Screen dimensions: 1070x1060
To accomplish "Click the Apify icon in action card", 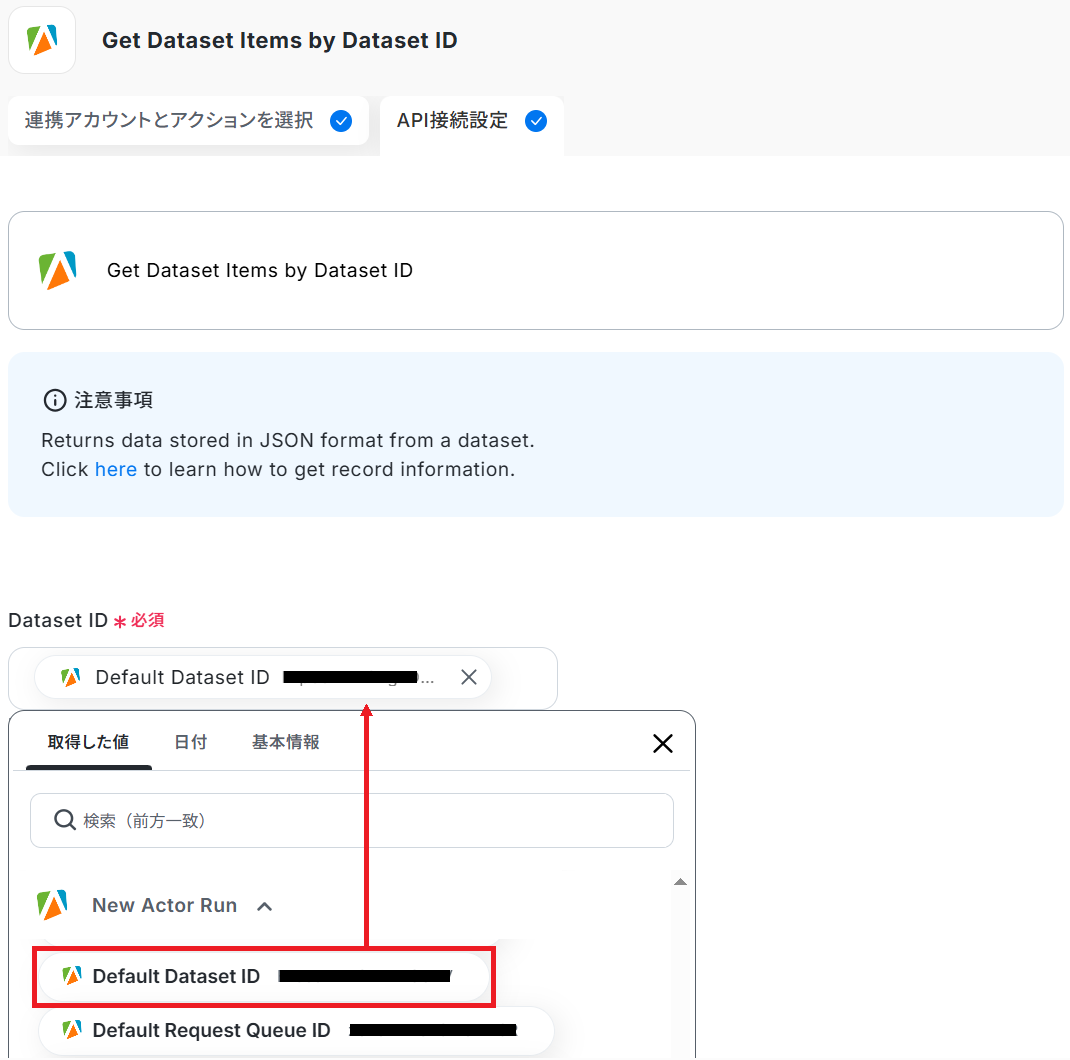I will coord(58,270).
